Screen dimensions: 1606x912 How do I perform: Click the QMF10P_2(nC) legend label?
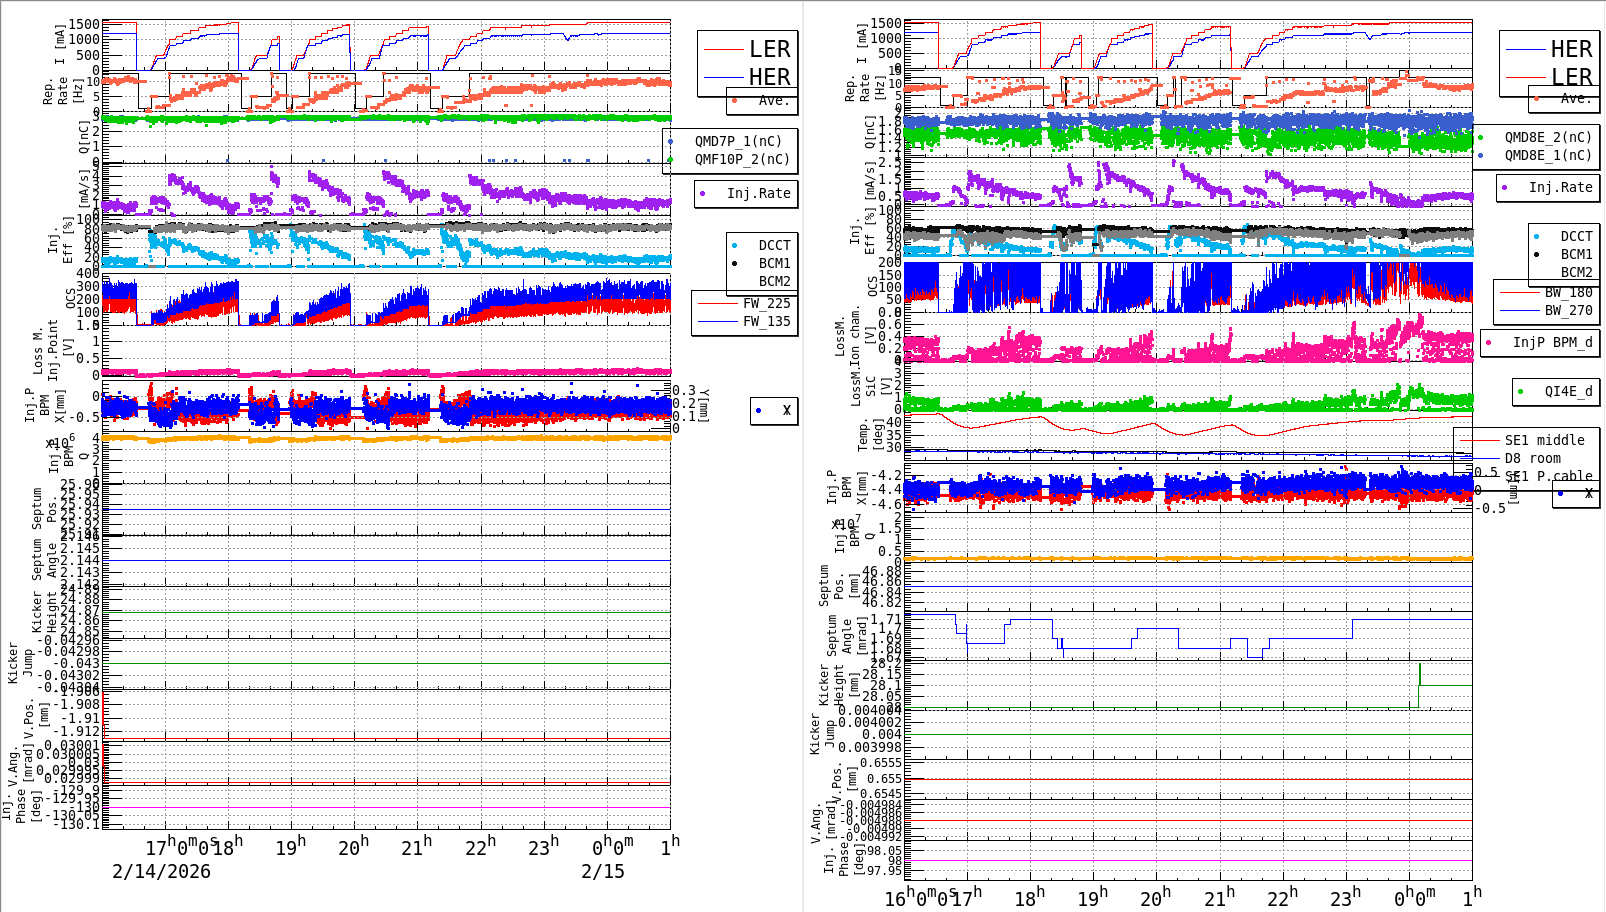742,159
